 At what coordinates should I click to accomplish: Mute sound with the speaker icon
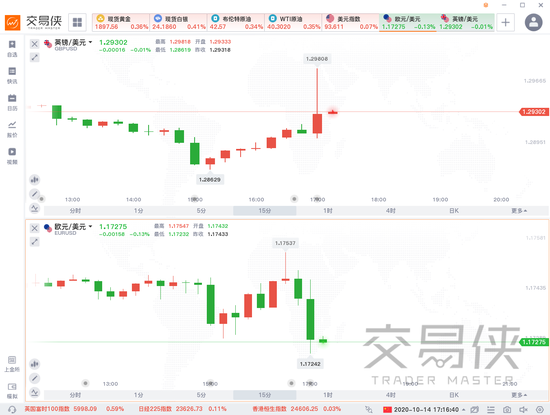523,409
